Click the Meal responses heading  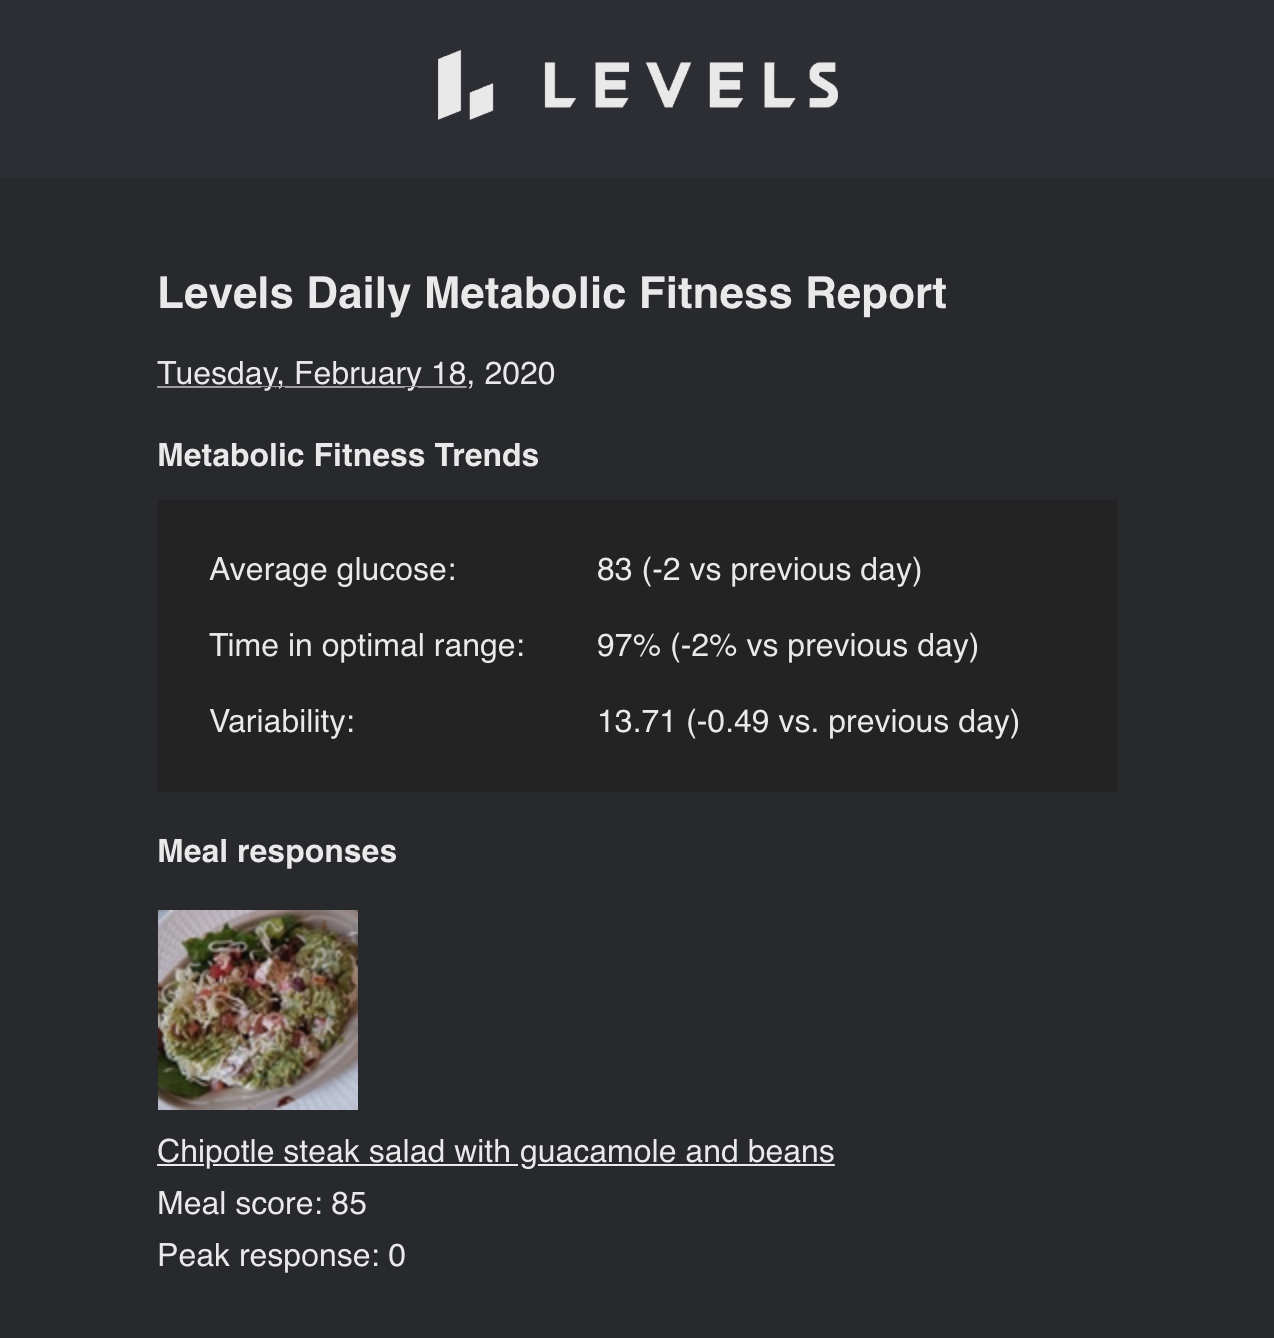coord(277,851)
